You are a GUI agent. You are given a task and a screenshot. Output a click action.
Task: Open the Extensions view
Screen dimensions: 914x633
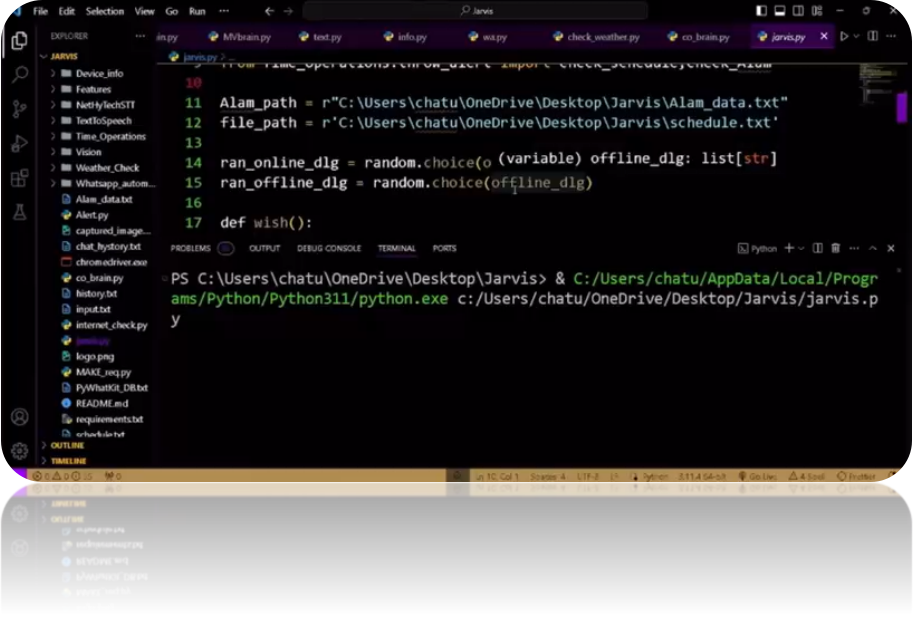pos(20,179)
